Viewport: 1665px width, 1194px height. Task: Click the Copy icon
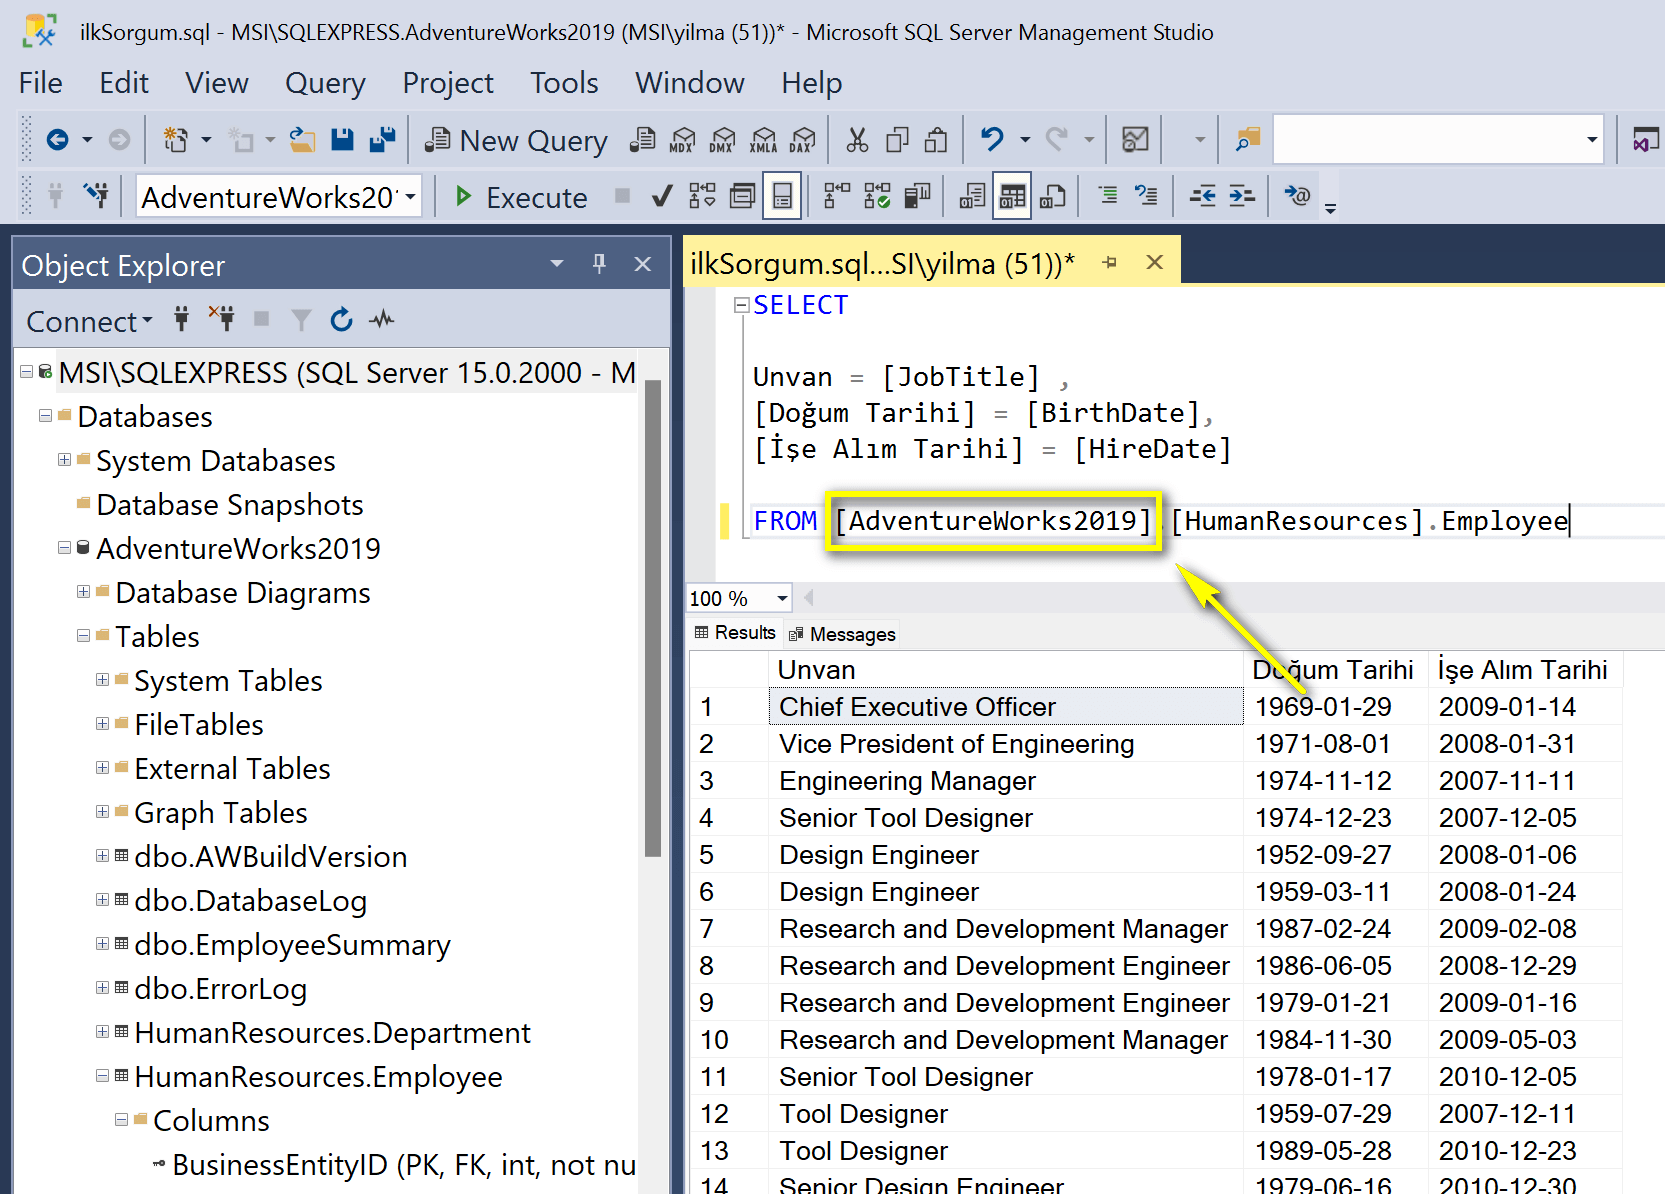(897, 140)
